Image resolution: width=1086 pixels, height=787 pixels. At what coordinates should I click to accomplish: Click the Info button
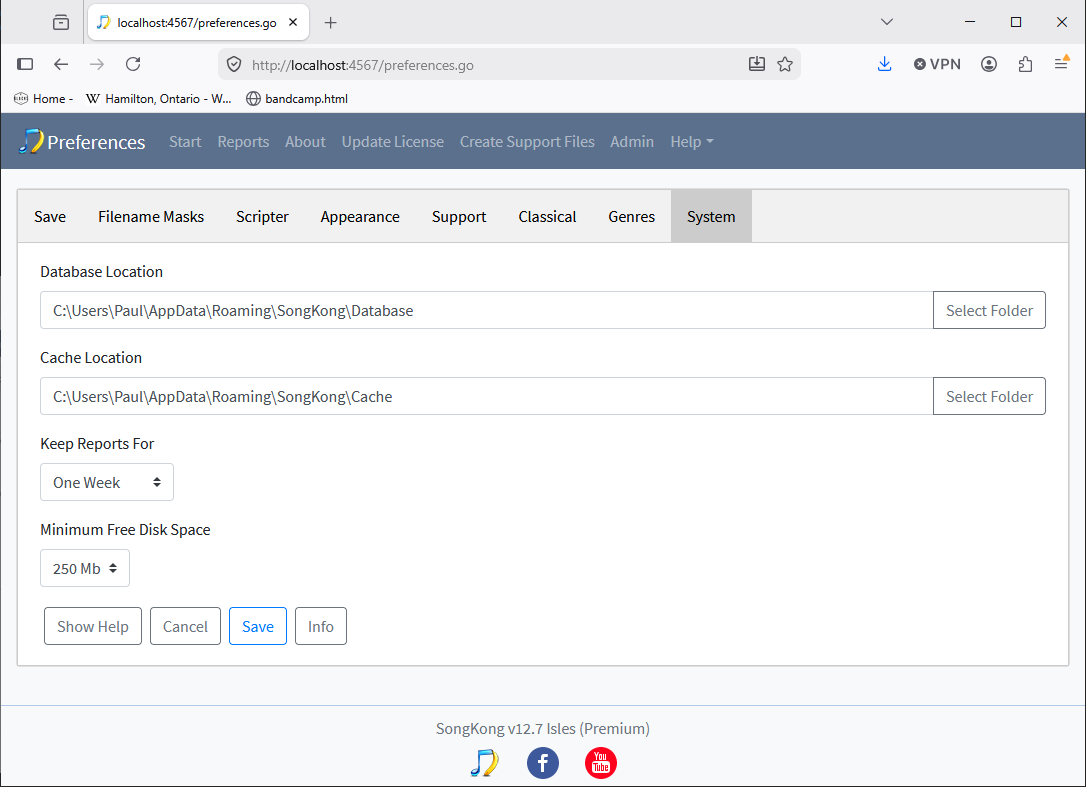pos(321,626)
